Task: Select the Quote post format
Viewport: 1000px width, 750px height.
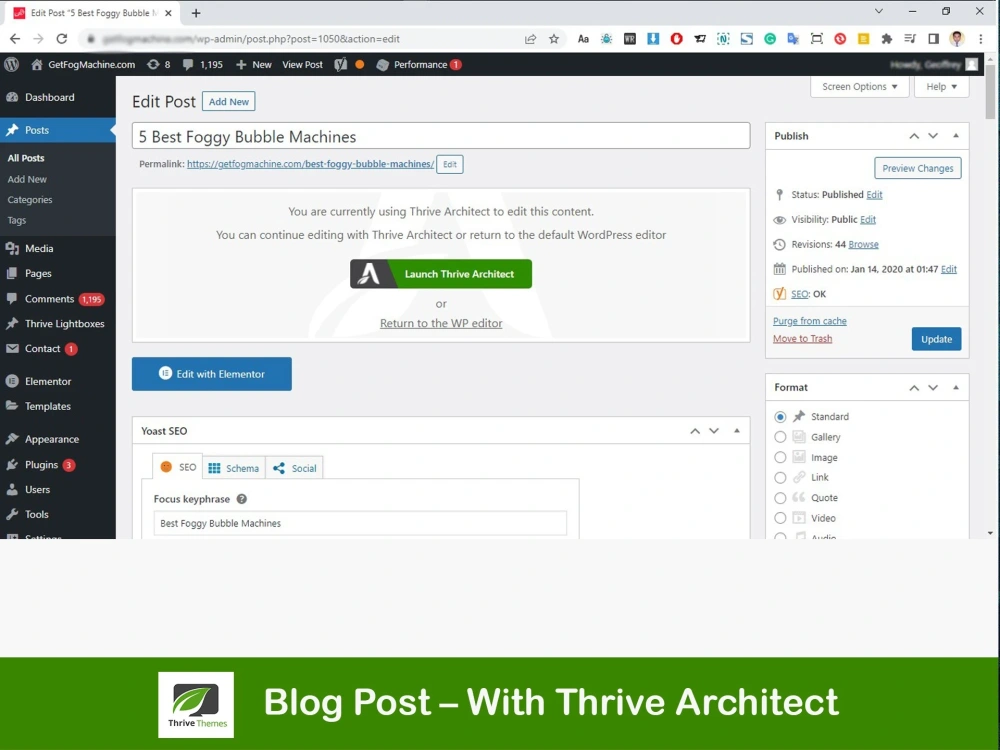Action: coord(780,497)
